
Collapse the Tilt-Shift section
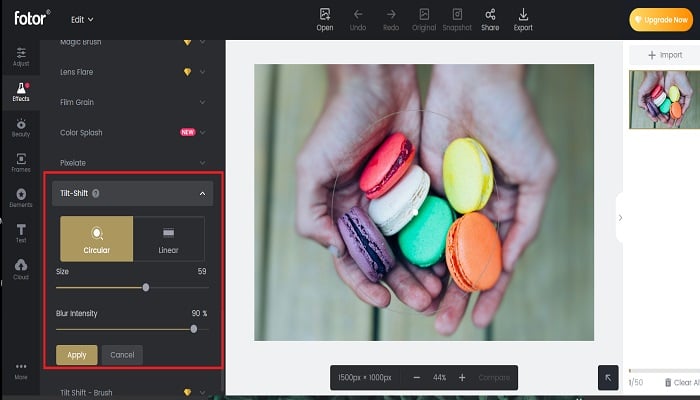tap(202, 193)
